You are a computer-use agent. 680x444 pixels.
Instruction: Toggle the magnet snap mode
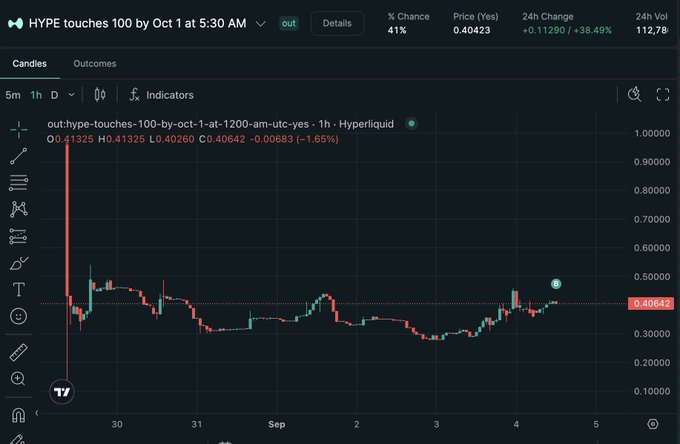click(18, 415)
